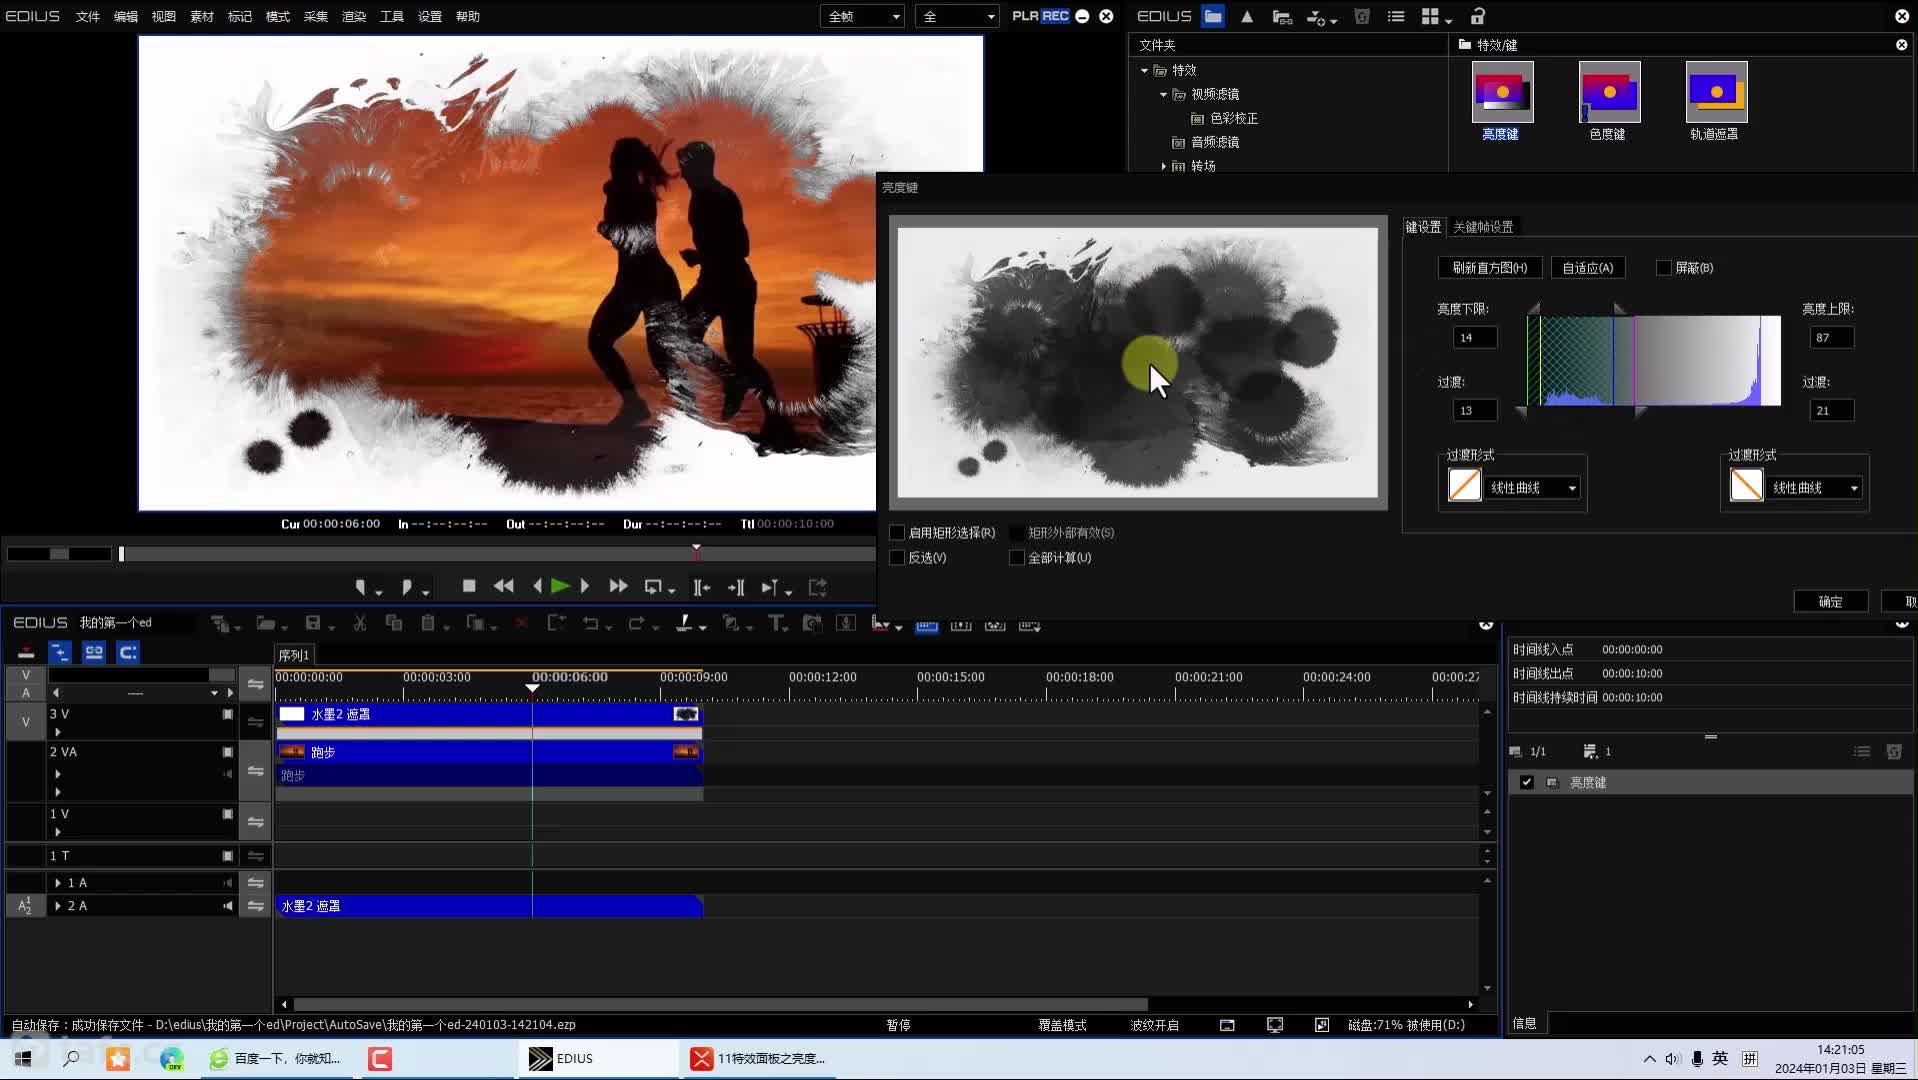Enable the 启用矩形选择(R) checkbox

coord(897,533)
